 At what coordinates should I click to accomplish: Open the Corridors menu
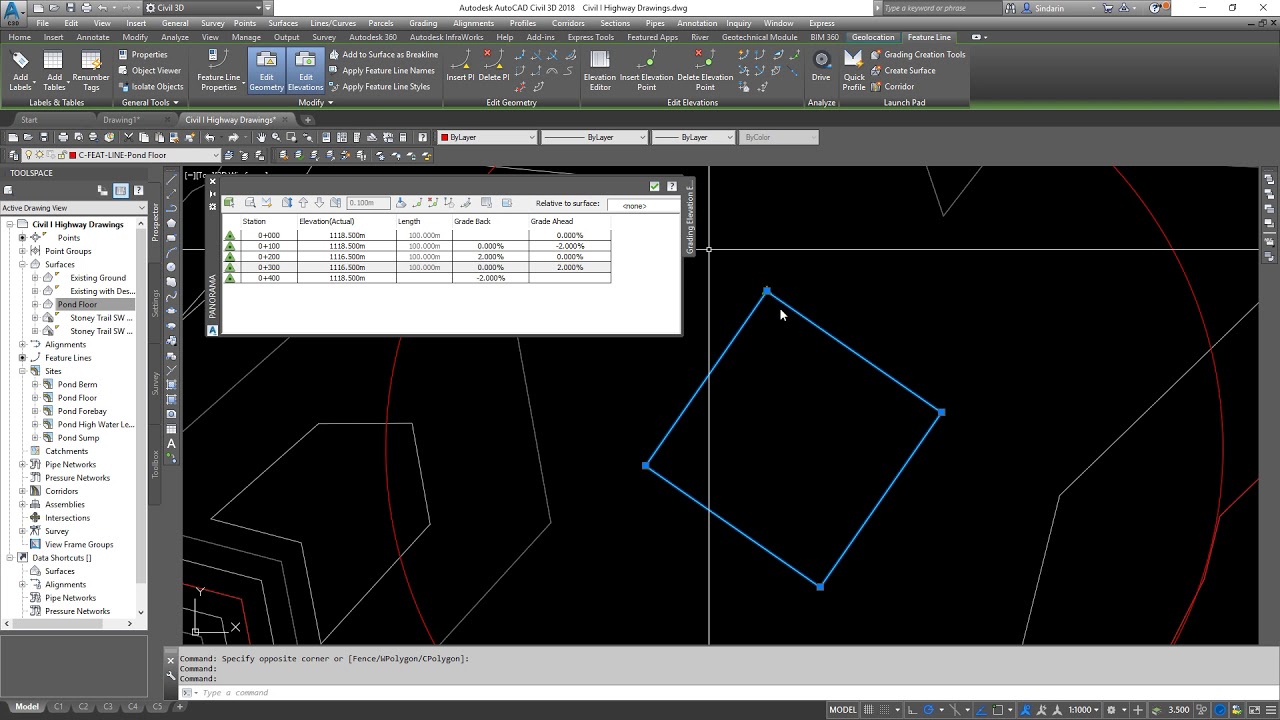[568, 23]
